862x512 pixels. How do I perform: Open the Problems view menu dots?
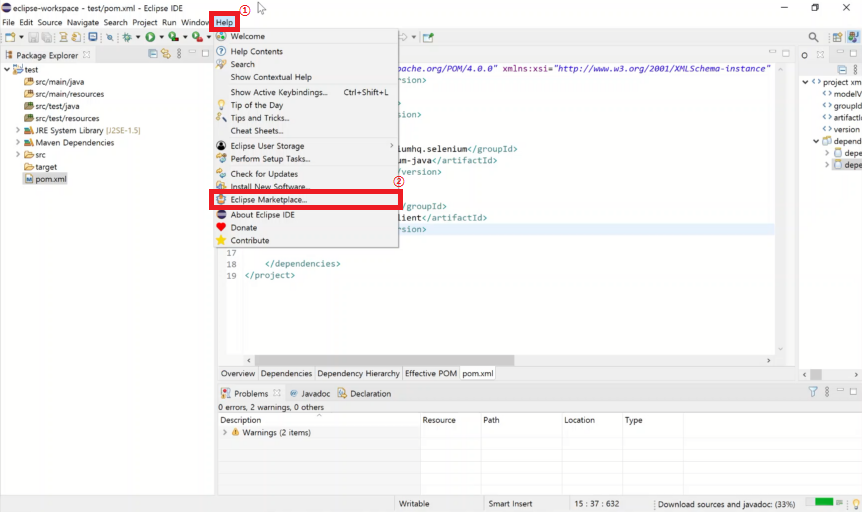(827, 392)
